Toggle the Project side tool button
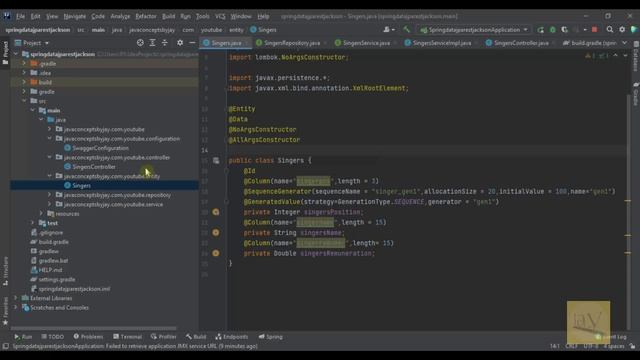This screenshot has width=640, height=360. [5, 53]
